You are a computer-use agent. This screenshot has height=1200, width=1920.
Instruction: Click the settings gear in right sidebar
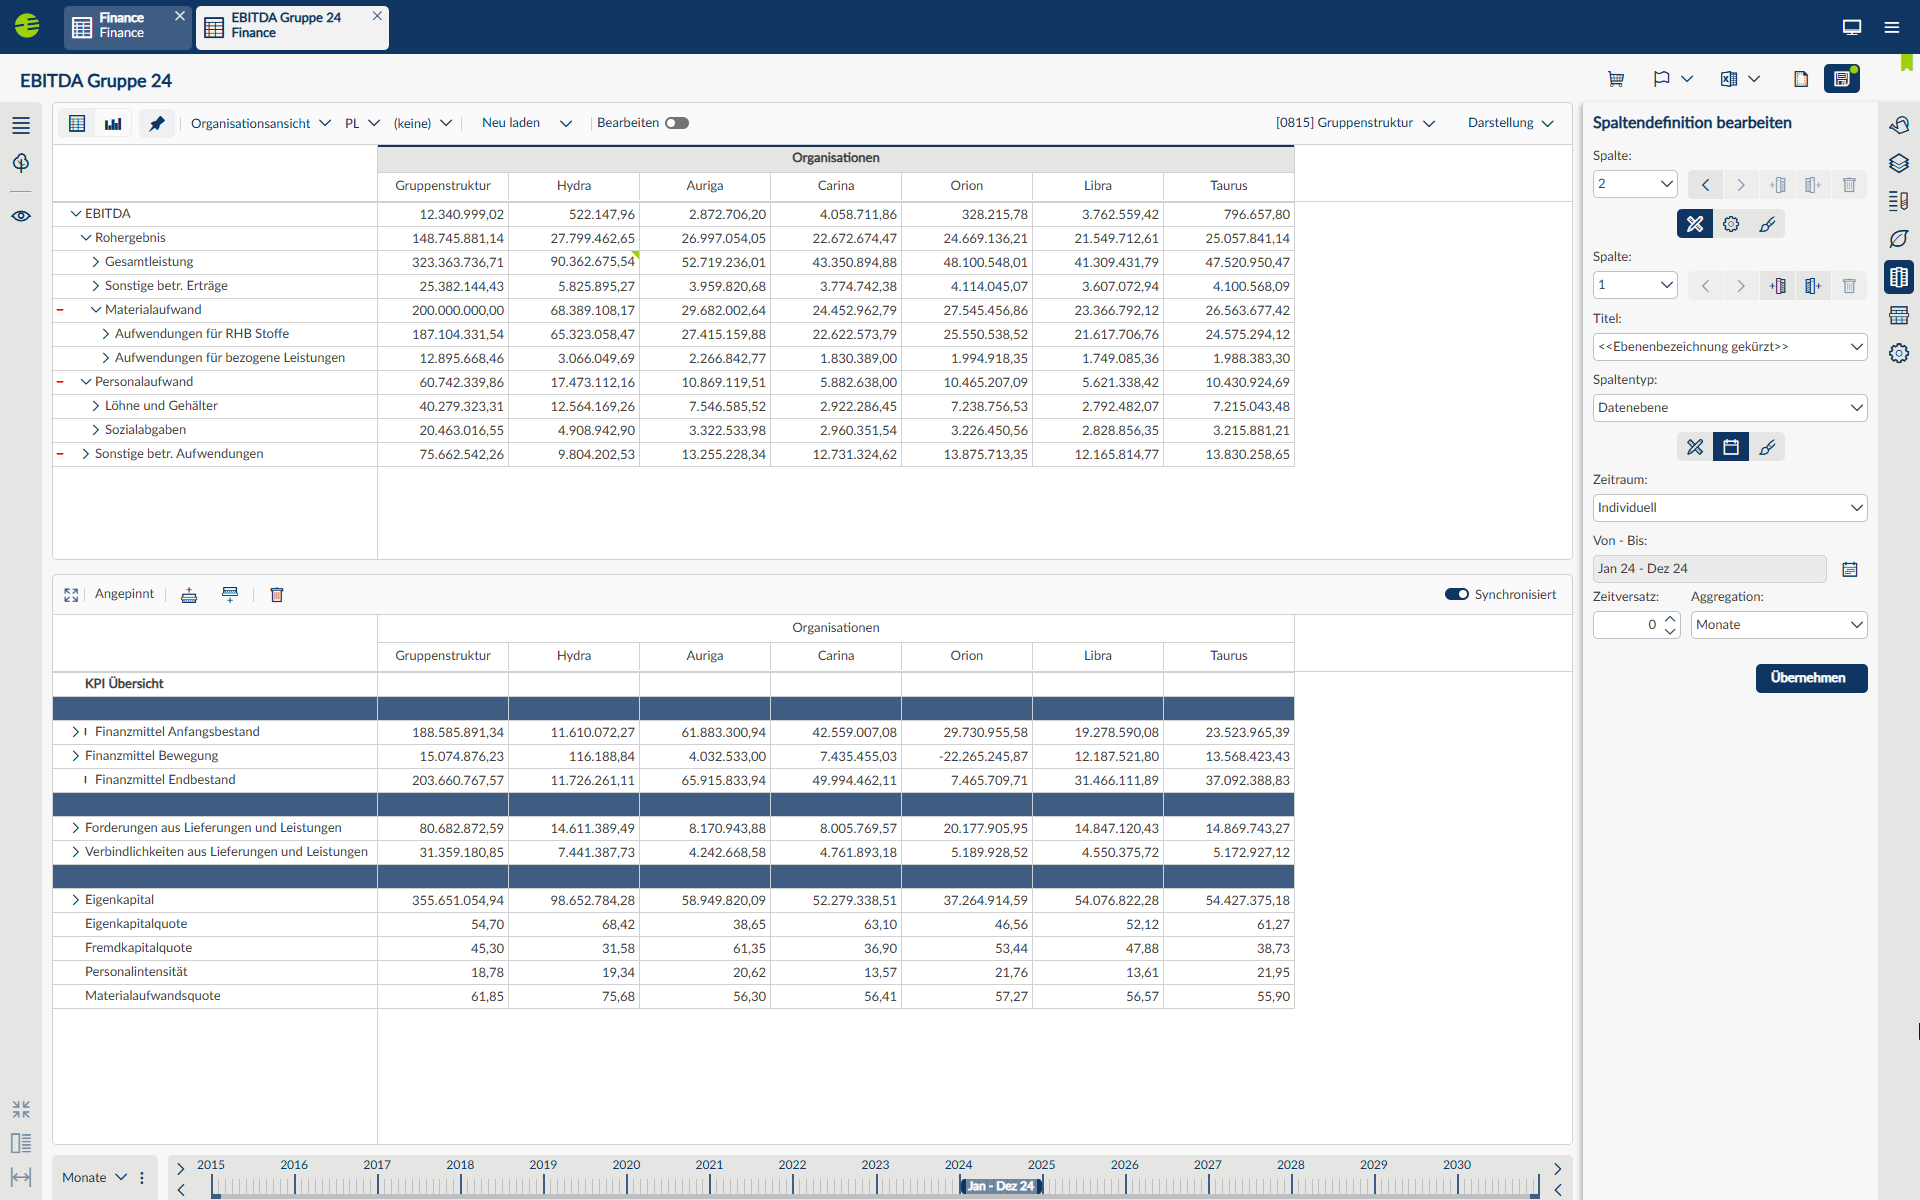(x=1899, y=353)
